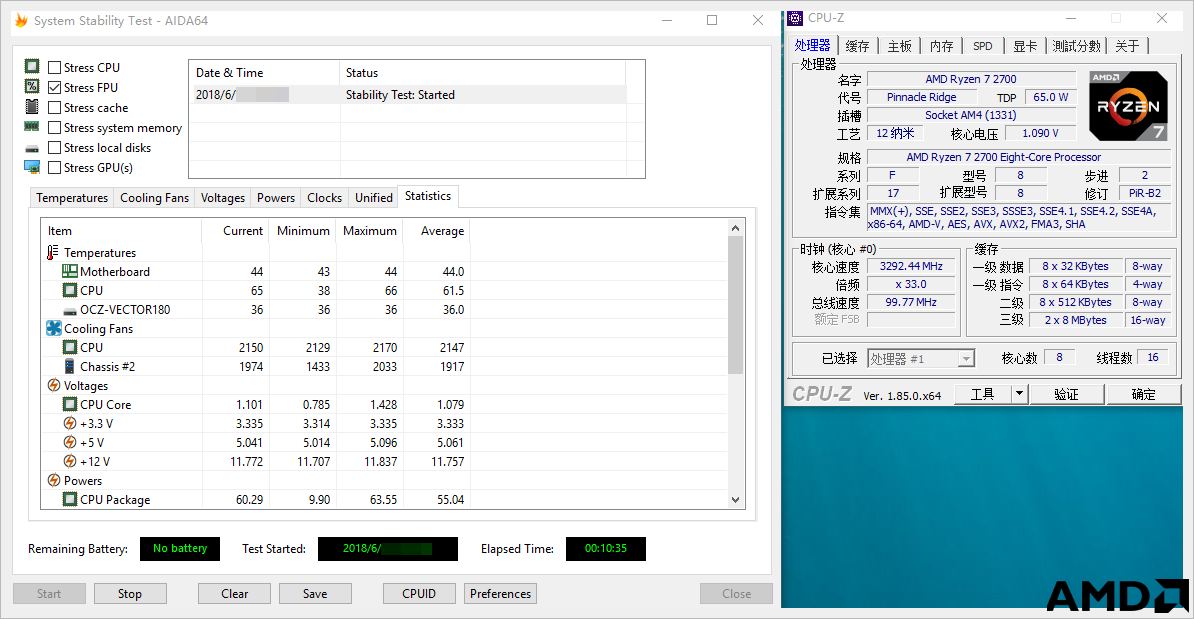Click the AMD Ryzen 7 logo in CPU-Z
Viewport: 1194px width, 619px height.
click(1129, 106)
